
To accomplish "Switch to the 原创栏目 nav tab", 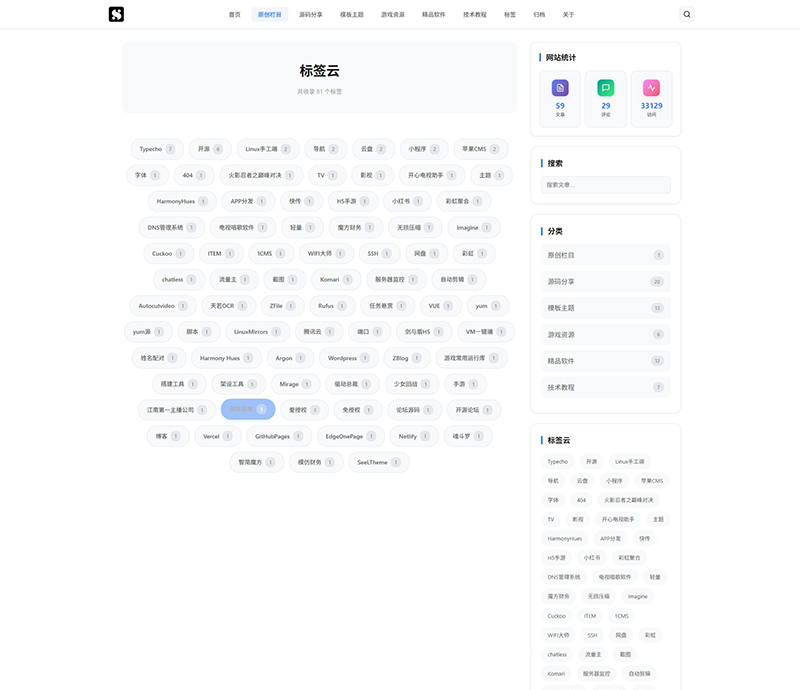I will point(267,14).
